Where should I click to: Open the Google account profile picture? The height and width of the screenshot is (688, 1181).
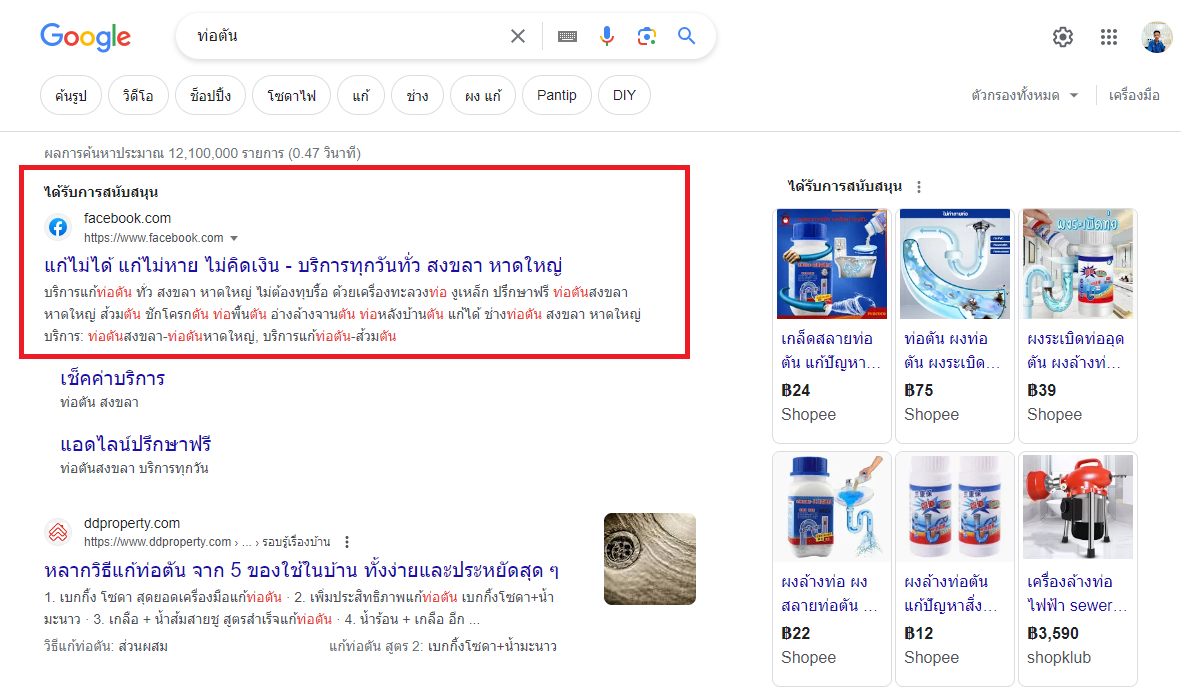1157,37
